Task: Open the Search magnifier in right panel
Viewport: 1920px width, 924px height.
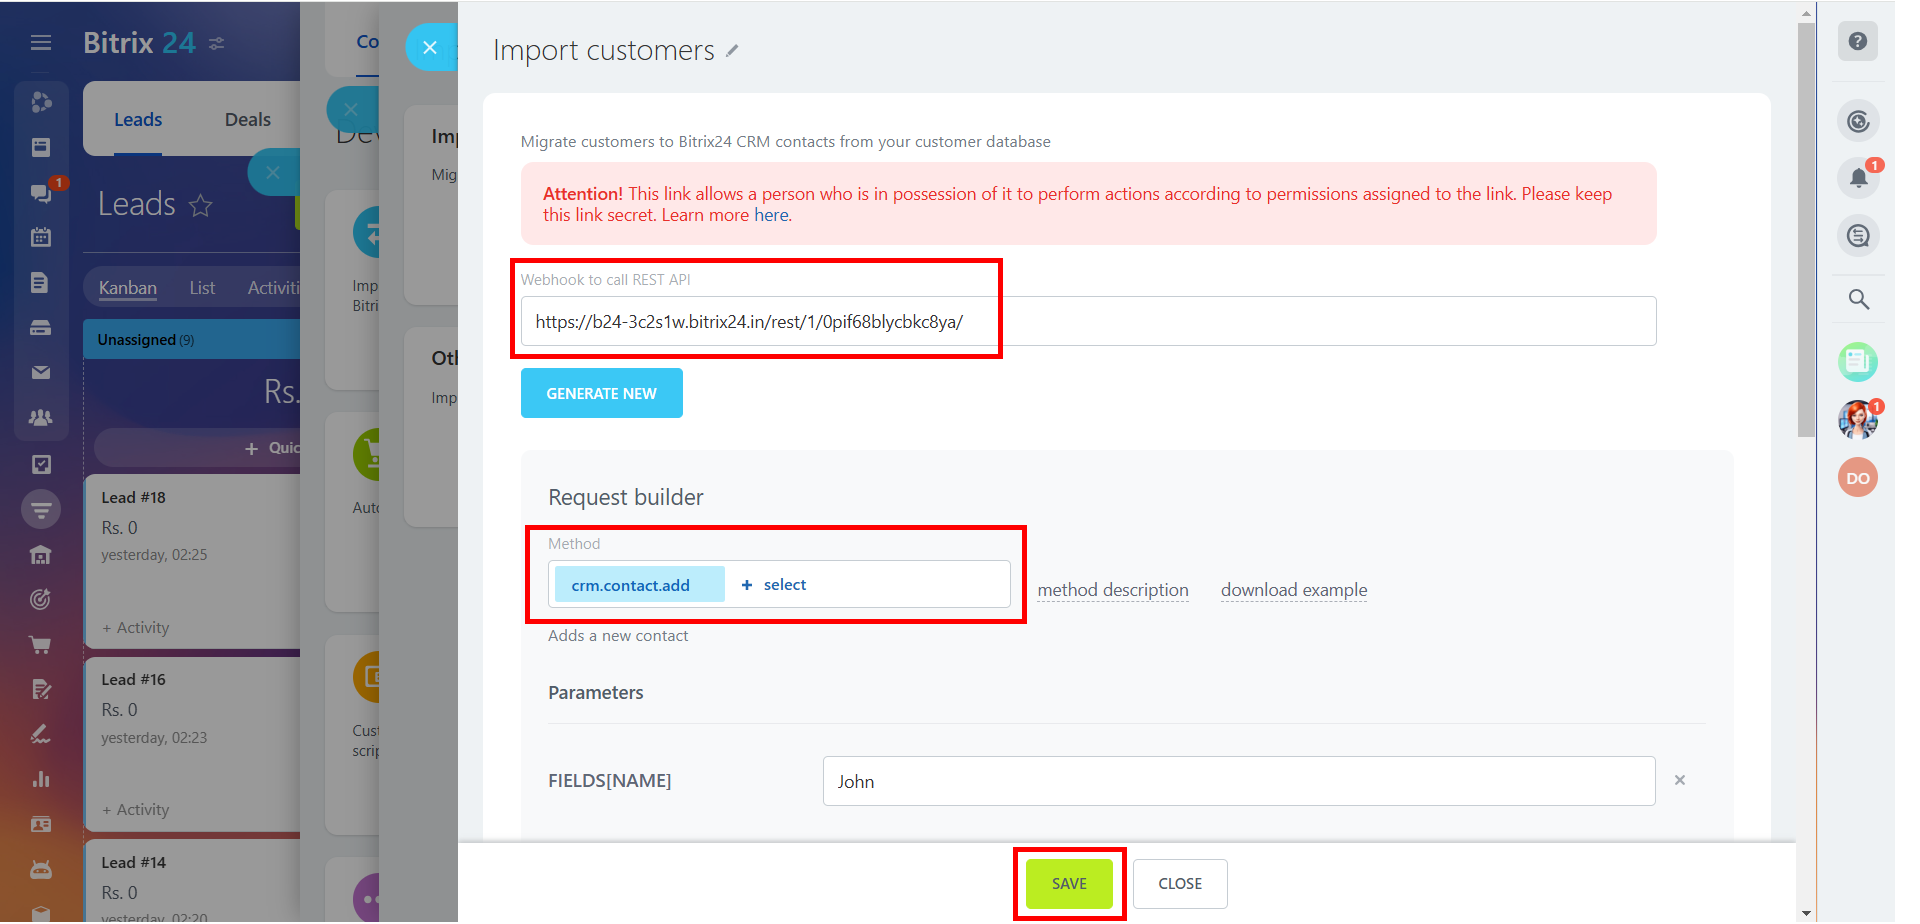Action: 1858,299
